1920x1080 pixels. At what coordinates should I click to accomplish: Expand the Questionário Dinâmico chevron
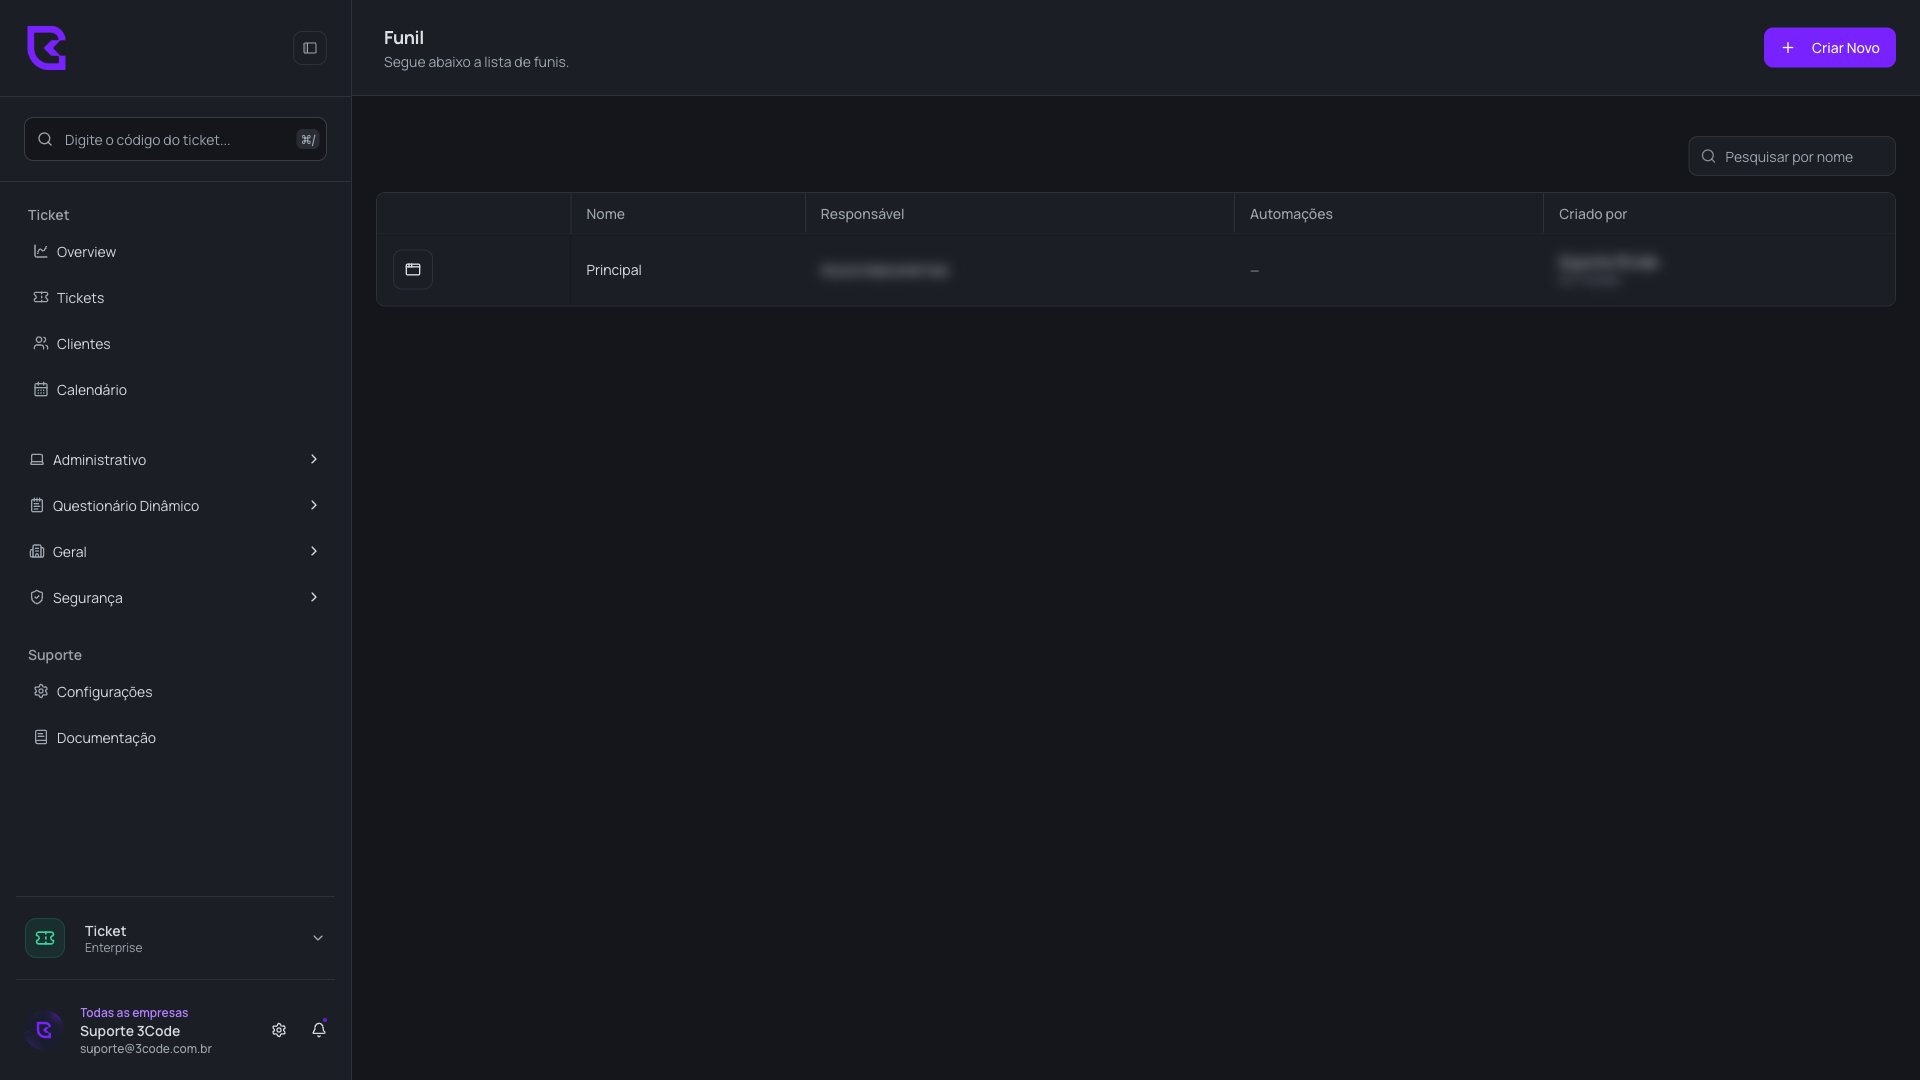pos(314,505)
